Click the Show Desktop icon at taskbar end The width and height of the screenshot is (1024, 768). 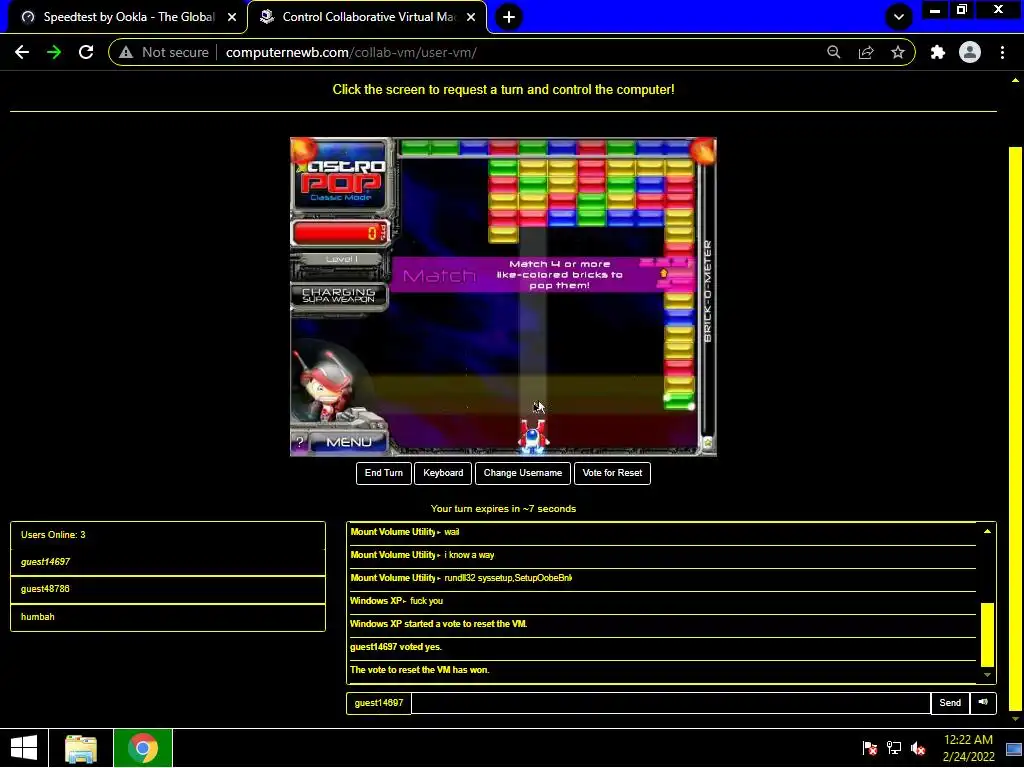coord(1014,748)
